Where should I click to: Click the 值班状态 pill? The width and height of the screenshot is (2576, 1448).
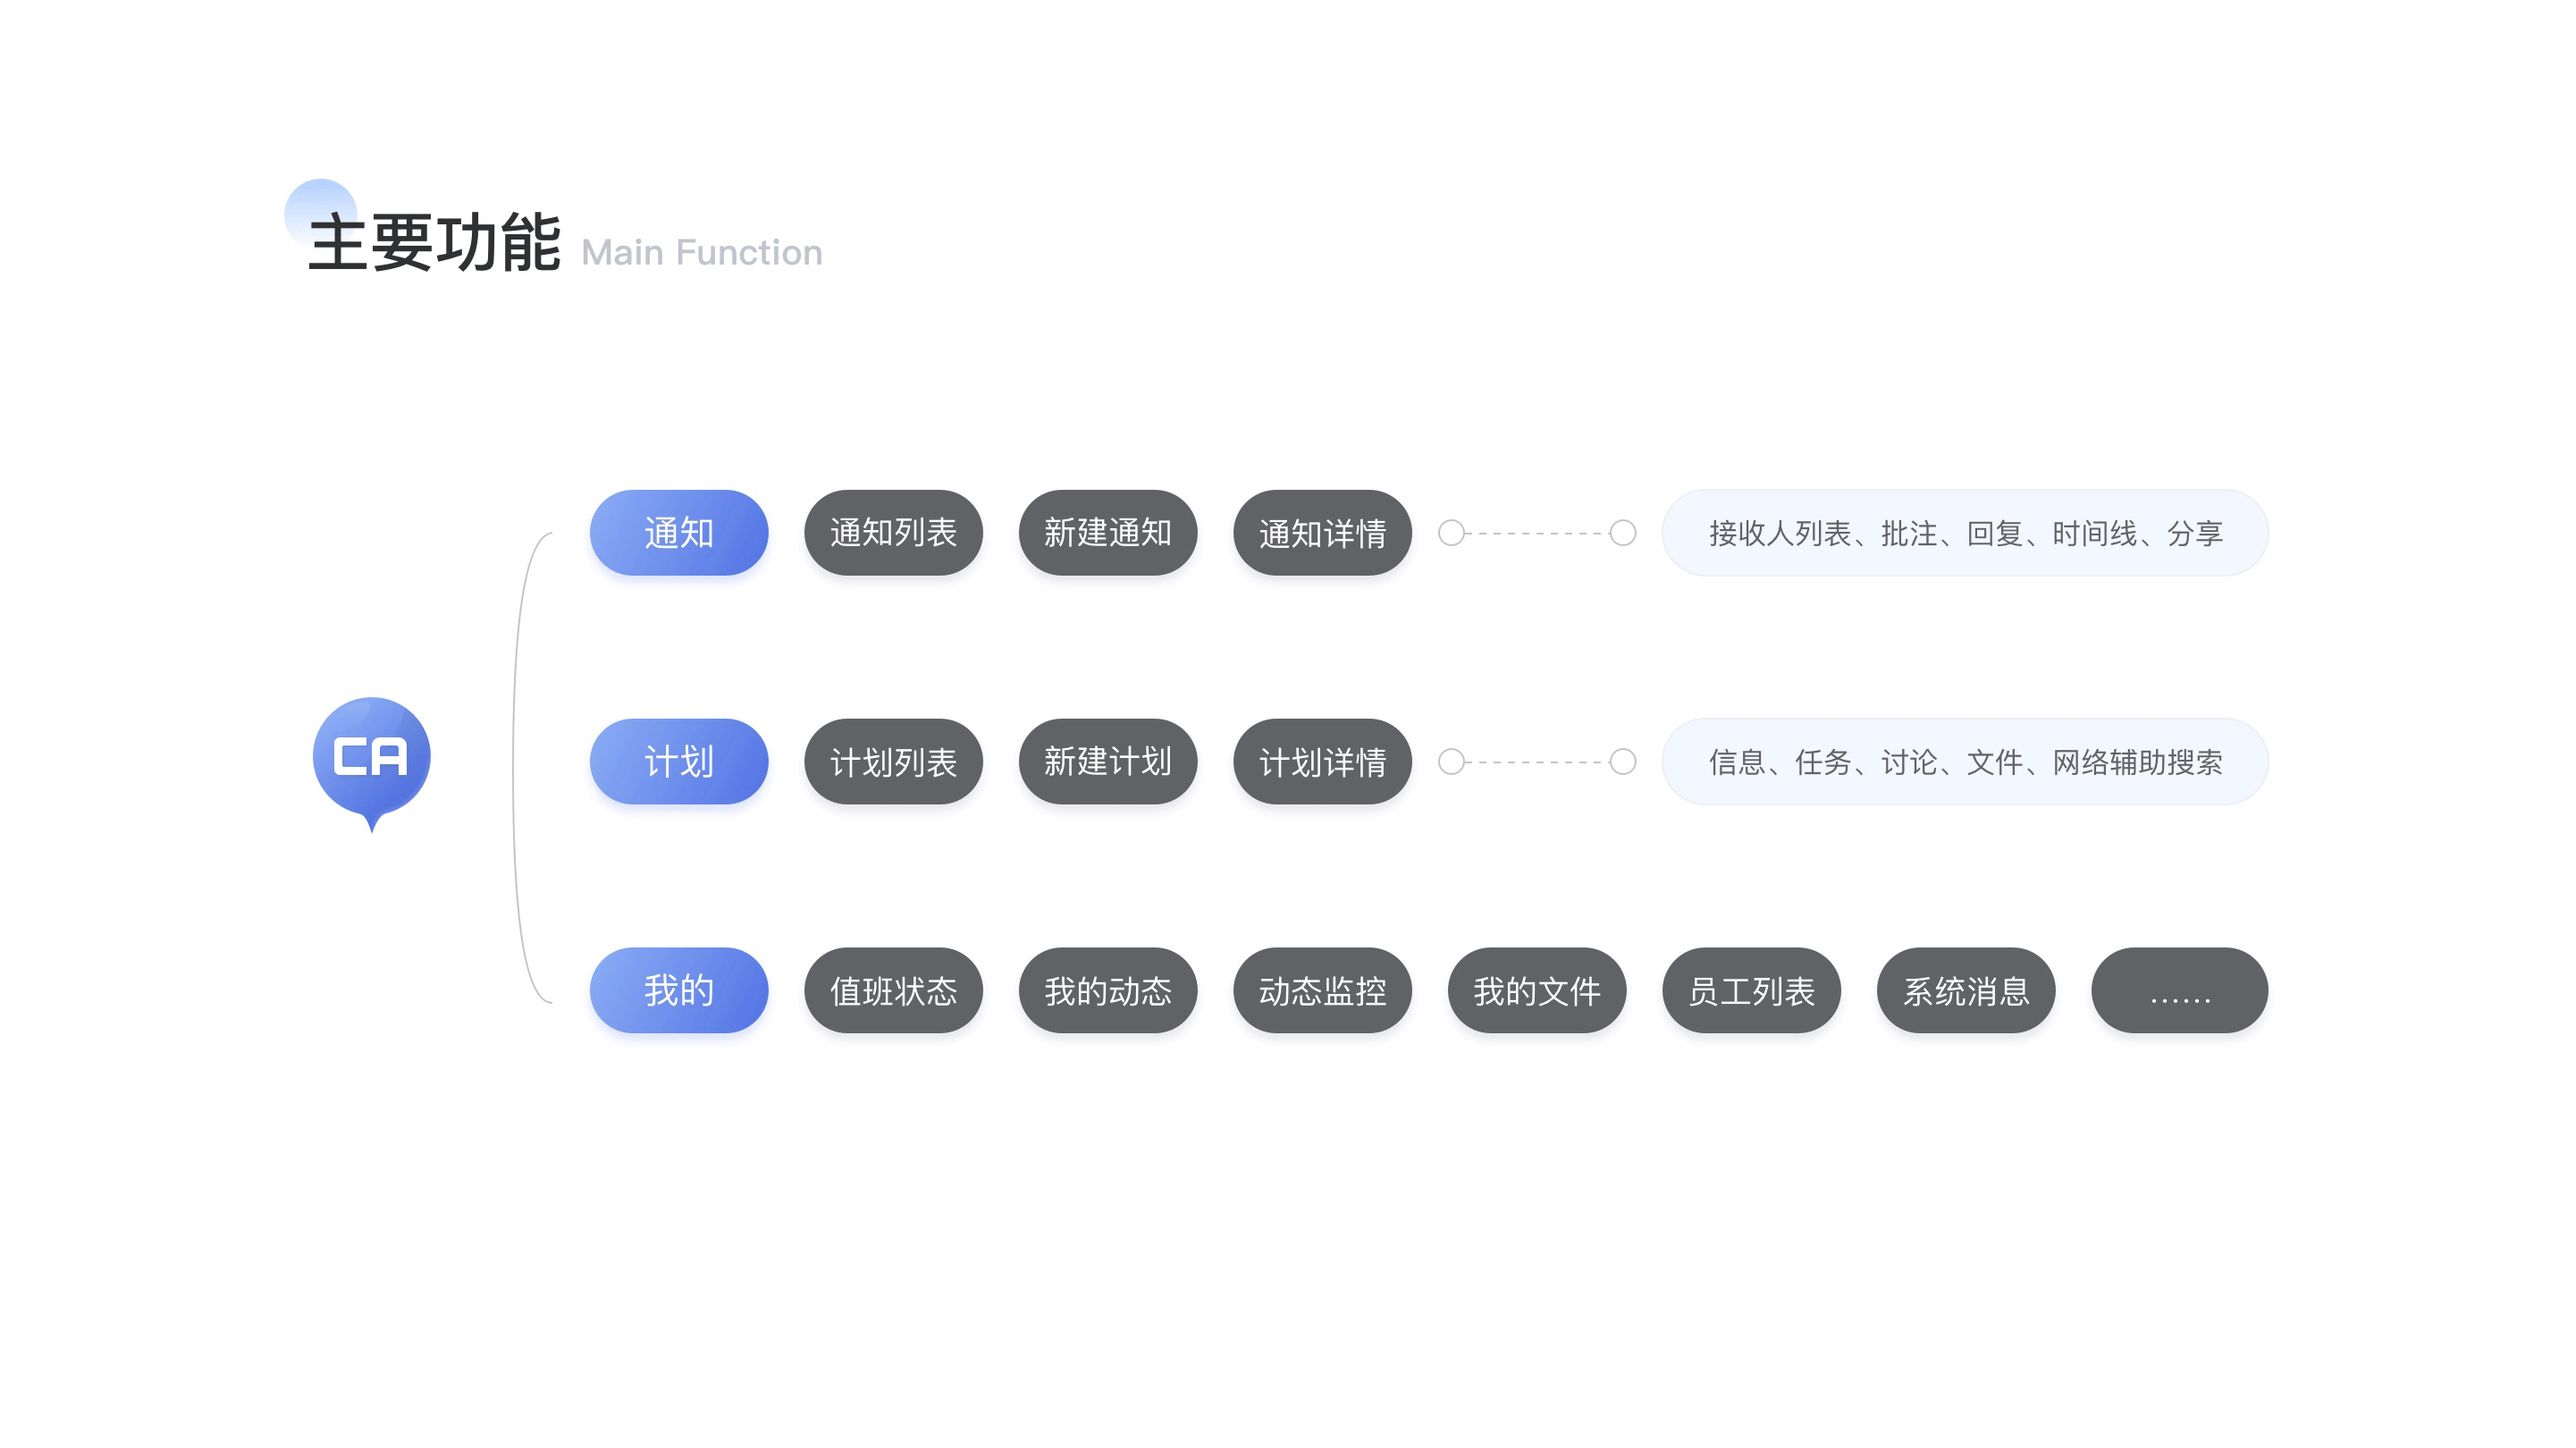892,990
